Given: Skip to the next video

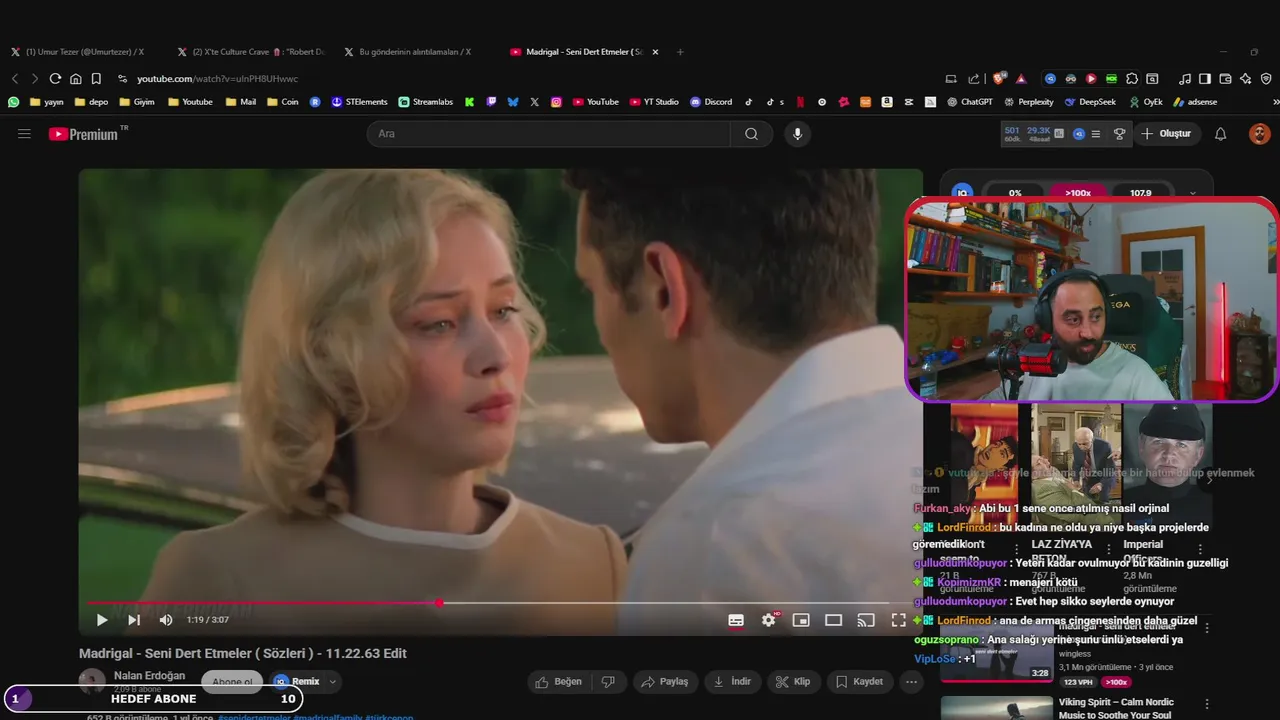Looking at the screenshot, I should pyautogui.click(x=134, y=620).
